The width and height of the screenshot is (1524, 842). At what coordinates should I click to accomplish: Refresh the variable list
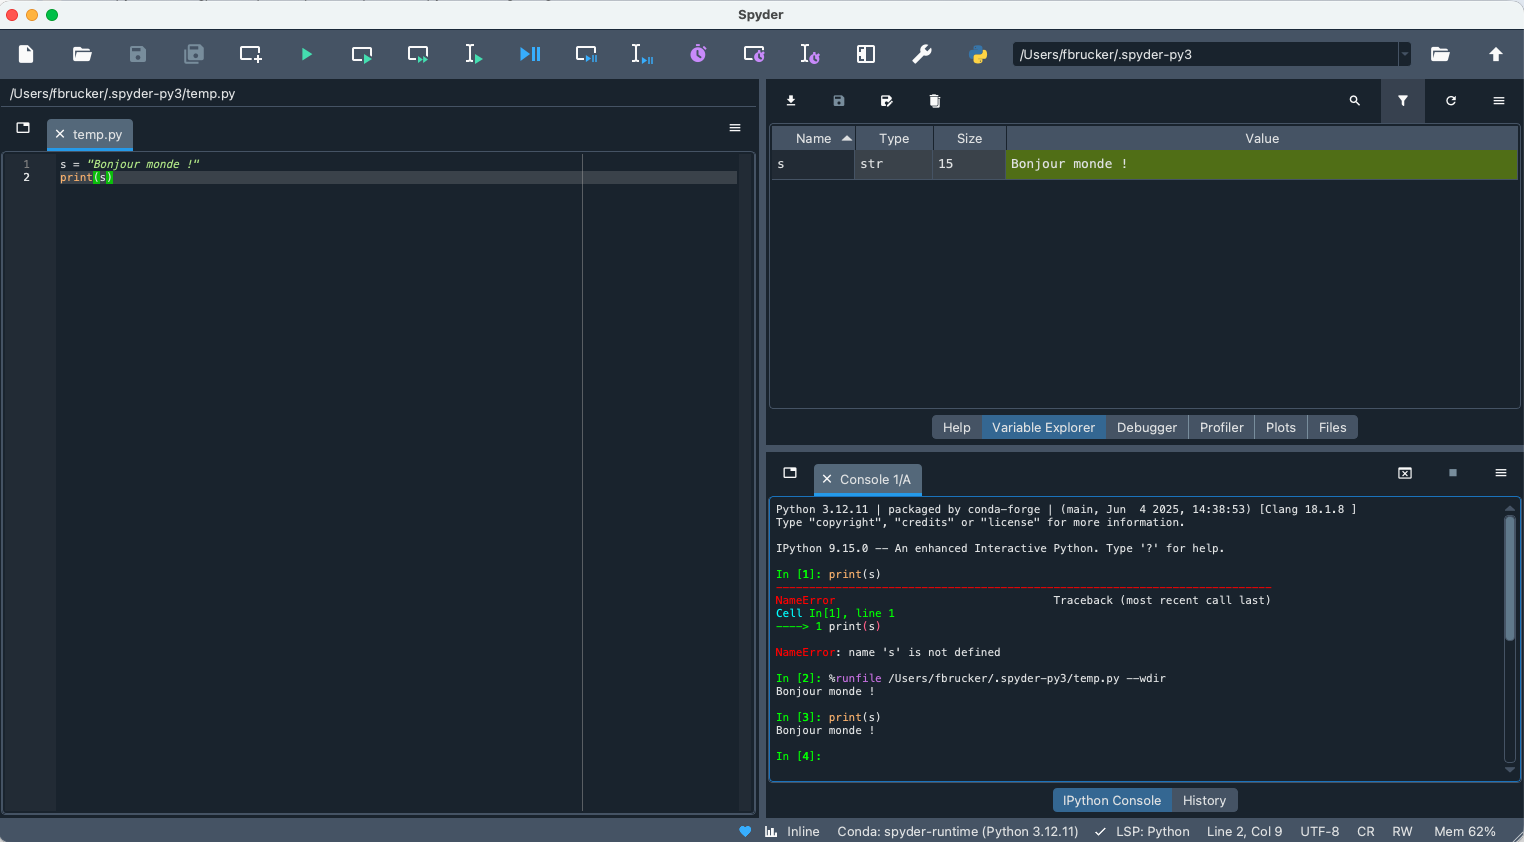pos(1451,101)
